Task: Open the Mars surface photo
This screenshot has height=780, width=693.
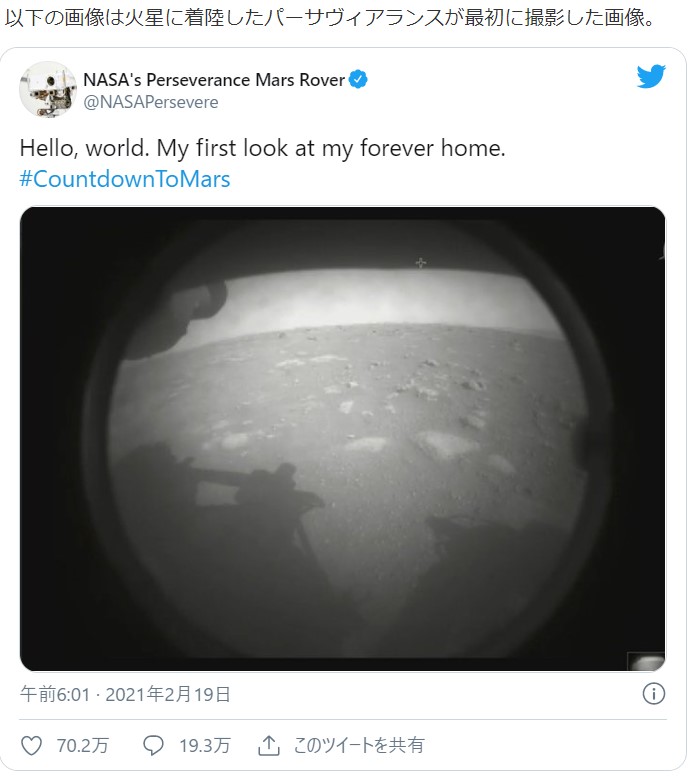Action: tap(342, 439)
